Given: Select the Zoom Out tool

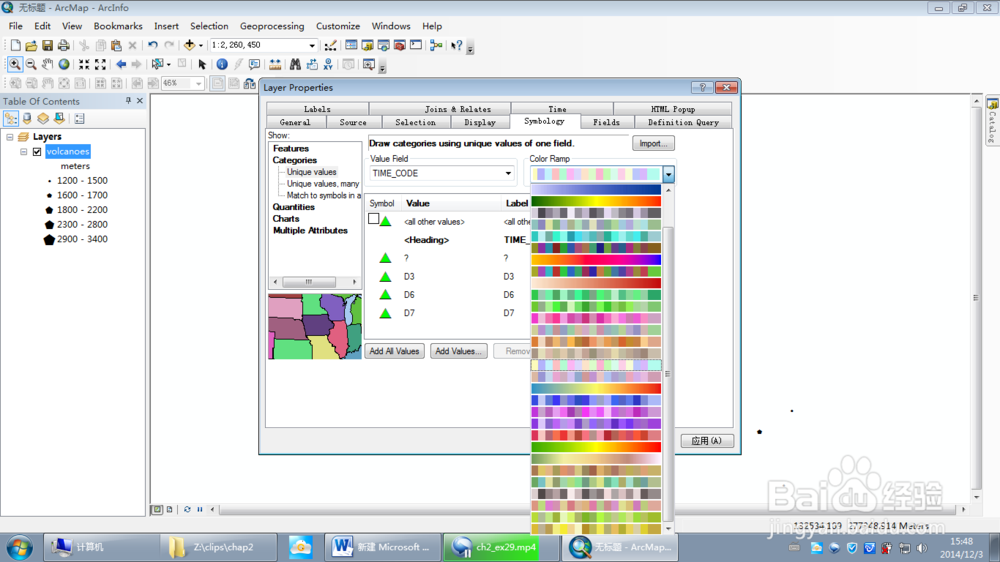Looking at the screenshot, I should click(31, 64).
